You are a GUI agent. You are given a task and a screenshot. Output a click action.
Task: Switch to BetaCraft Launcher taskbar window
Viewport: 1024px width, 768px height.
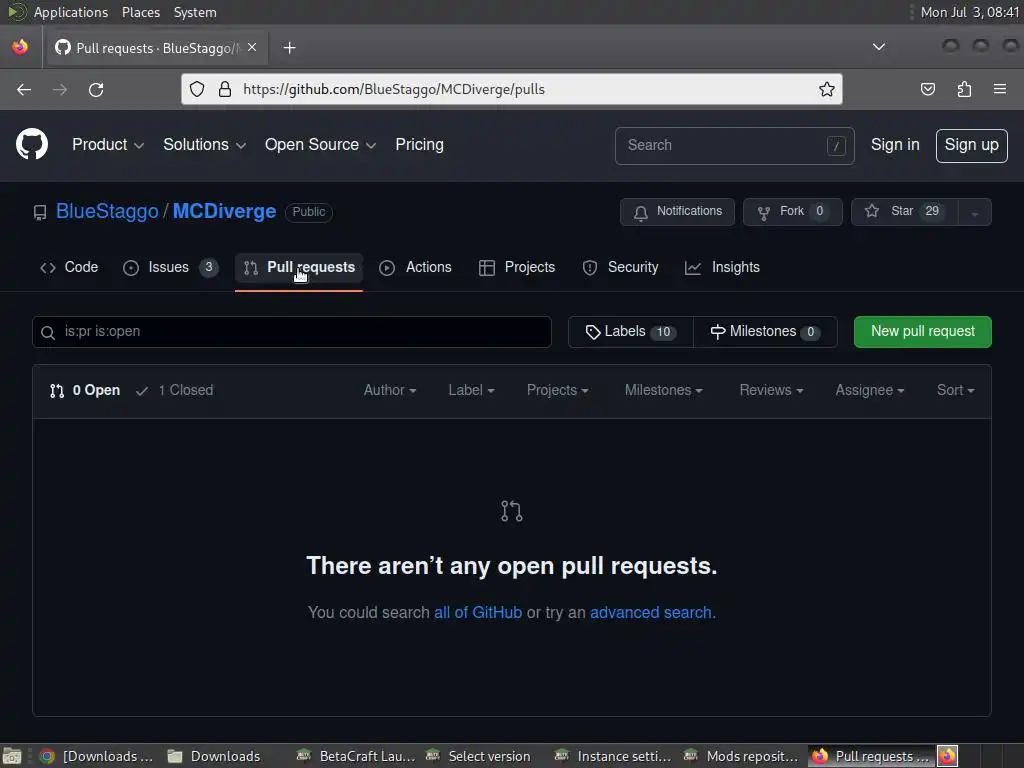point(357,756)
